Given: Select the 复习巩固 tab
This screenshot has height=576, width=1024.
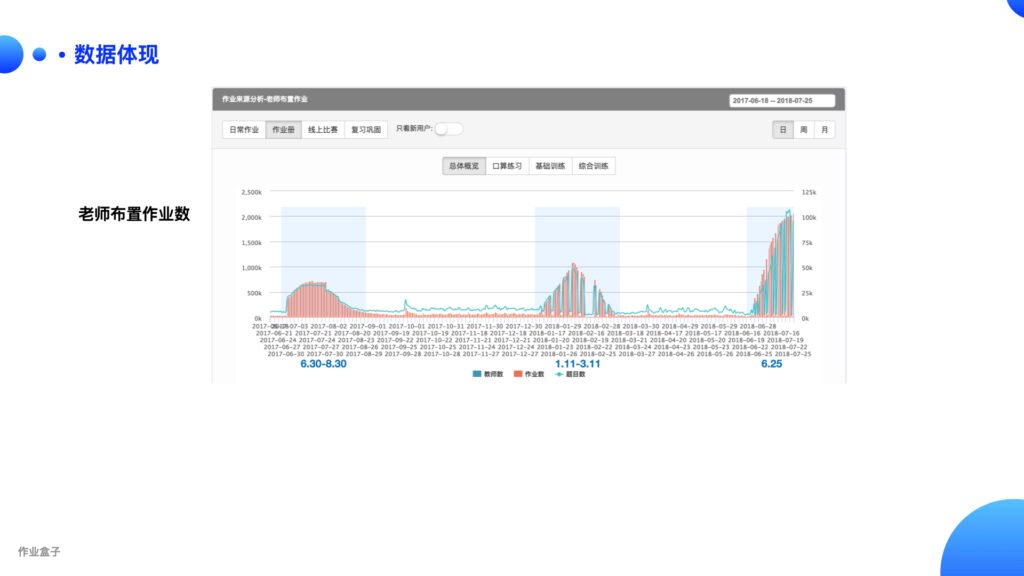Looking at the screenshot, I should tap(365, 130).
